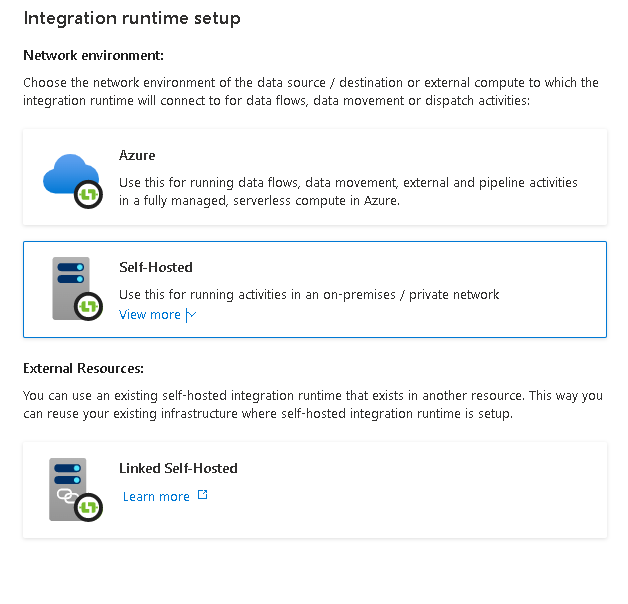Expand the View more chevron
Image resolution: width=628 pixels, height=604 pixels.
[x=191, y=315]
